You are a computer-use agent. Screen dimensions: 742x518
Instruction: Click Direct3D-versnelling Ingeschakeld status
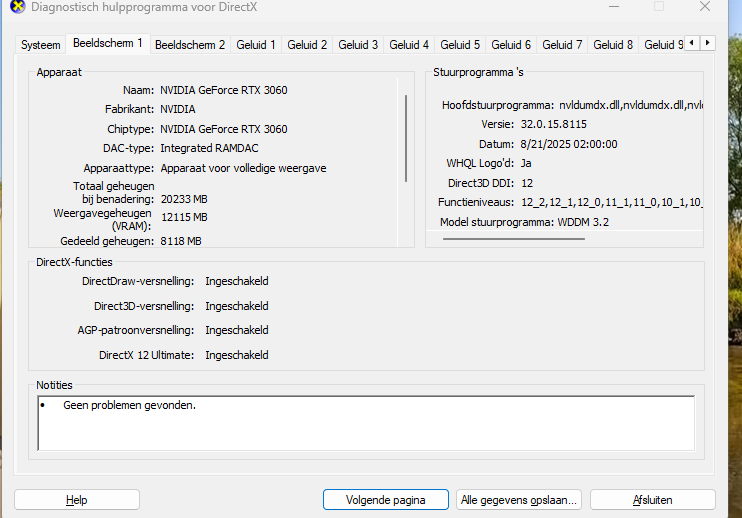coord(237,306)
